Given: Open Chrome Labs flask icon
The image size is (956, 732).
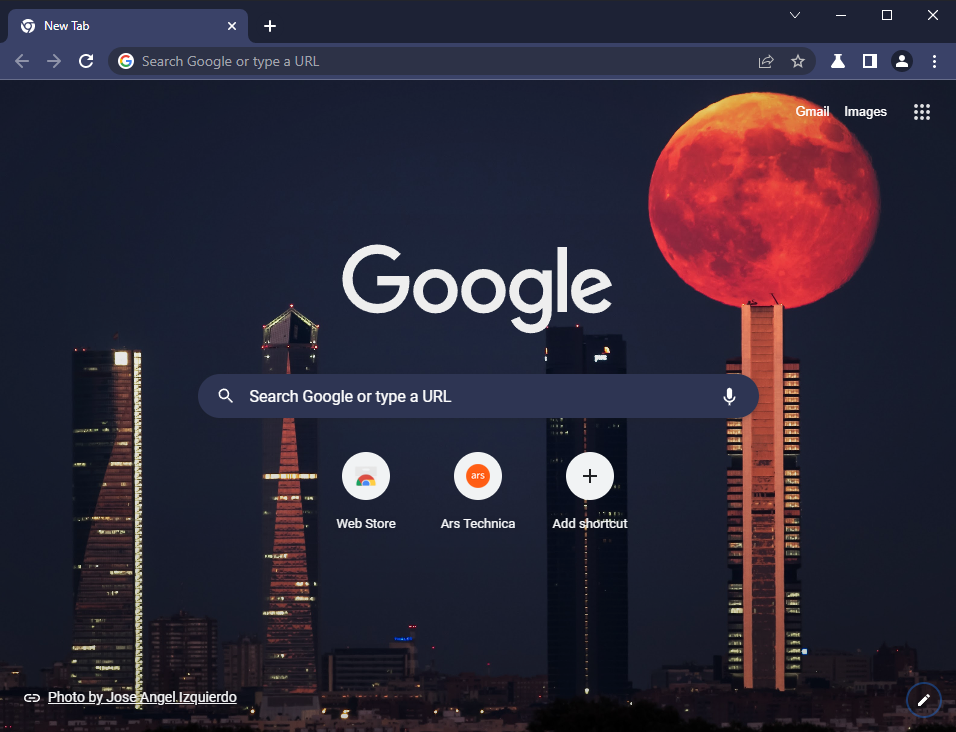Looking at the screenshot, I should pos(838,61).
